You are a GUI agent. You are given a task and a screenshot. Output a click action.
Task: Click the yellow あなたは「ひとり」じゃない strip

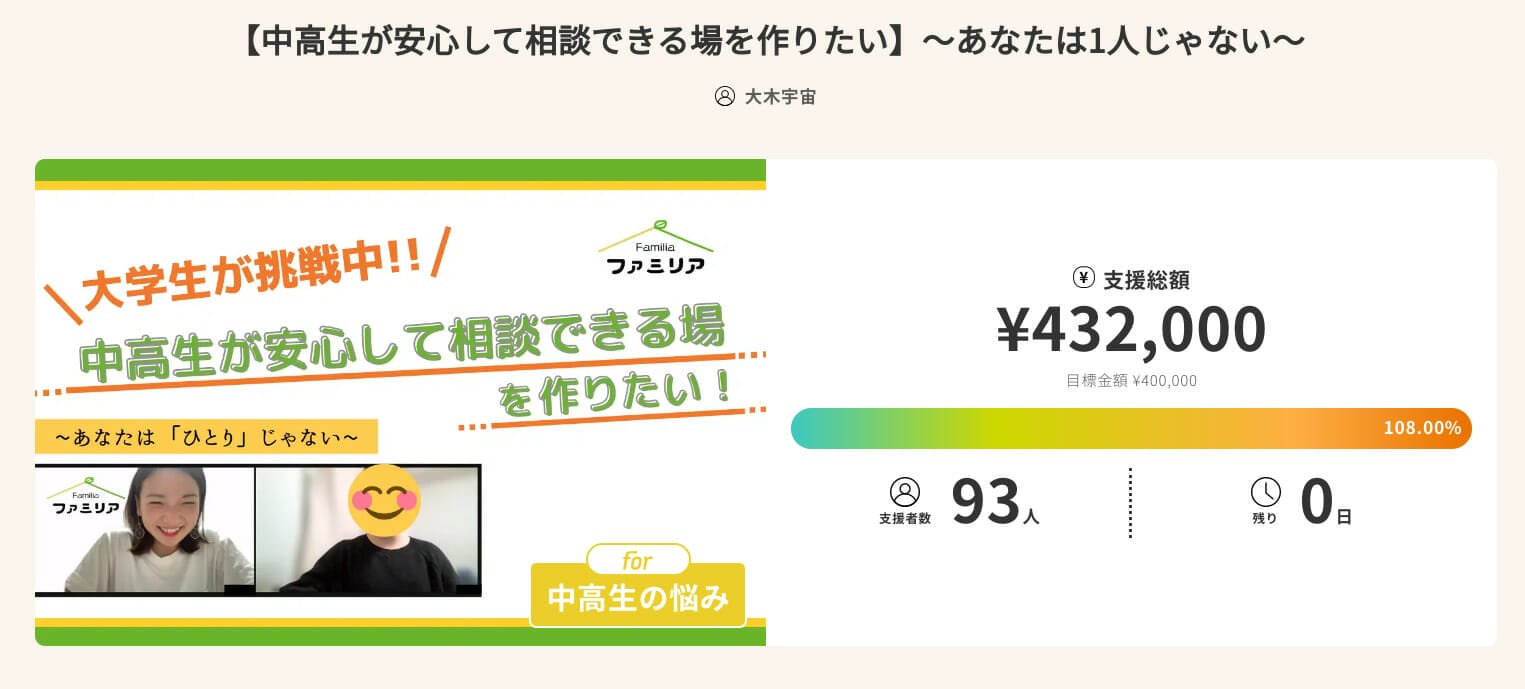[x=206, y=437]
